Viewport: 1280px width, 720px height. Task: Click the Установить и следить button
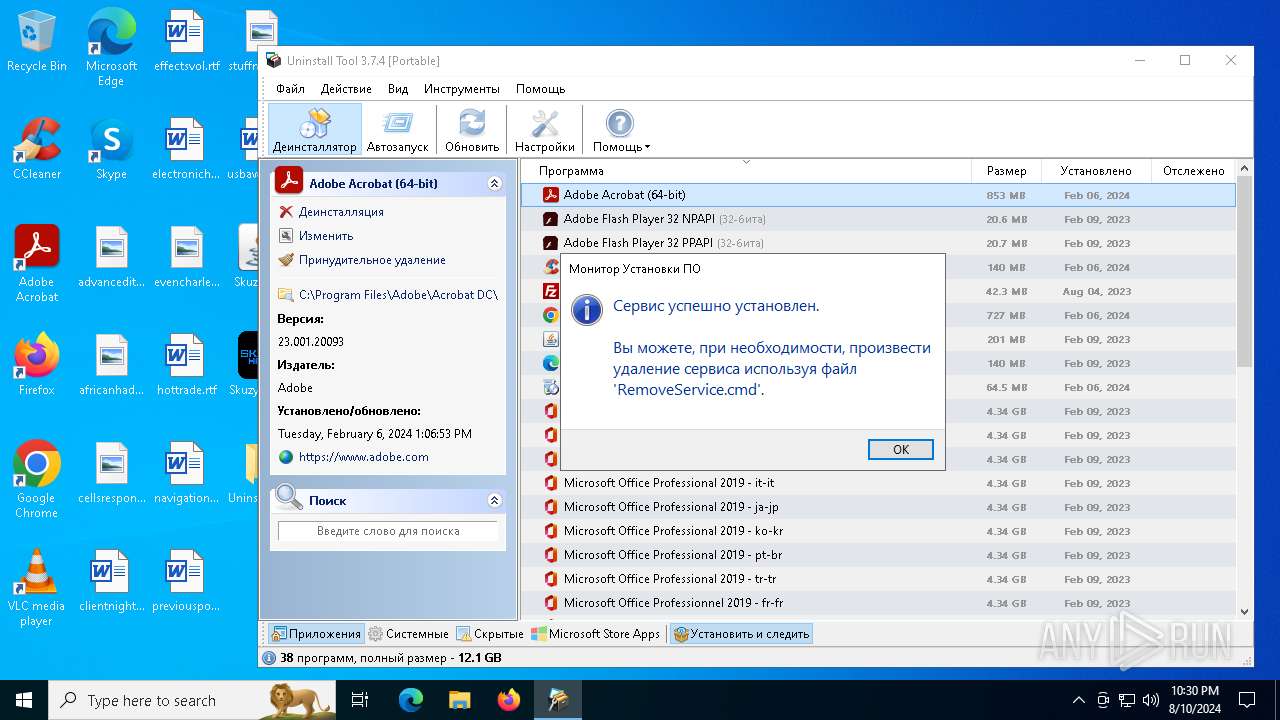tap(741, 634)
